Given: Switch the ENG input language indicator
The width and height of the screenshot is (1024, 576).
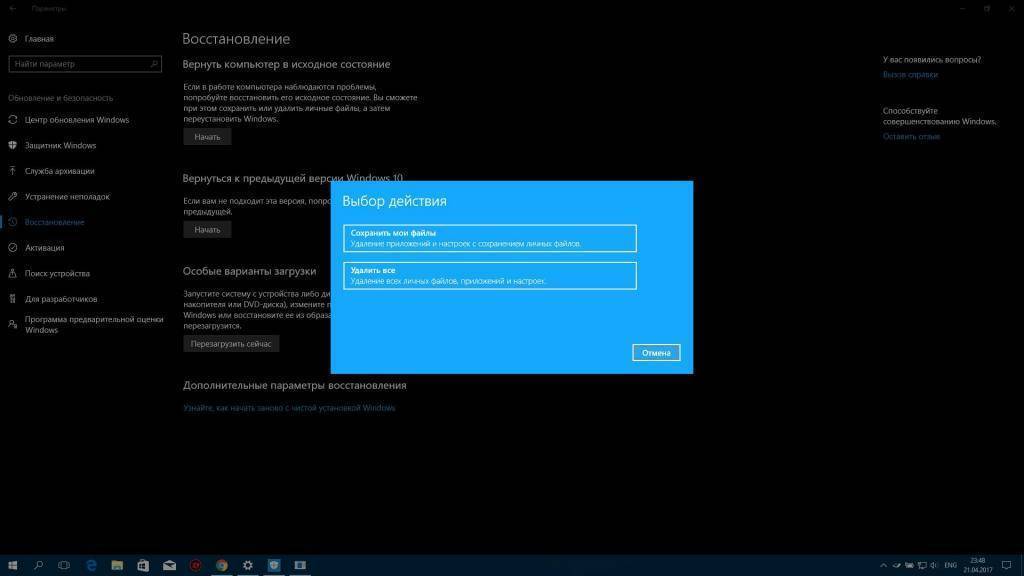Looking at the screenshot, I should coord(950,566).
